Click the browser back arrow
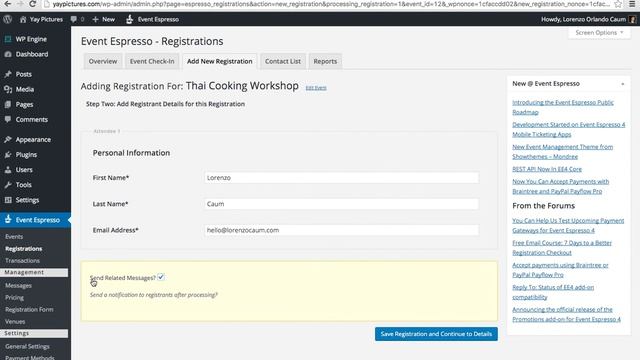 7,4
